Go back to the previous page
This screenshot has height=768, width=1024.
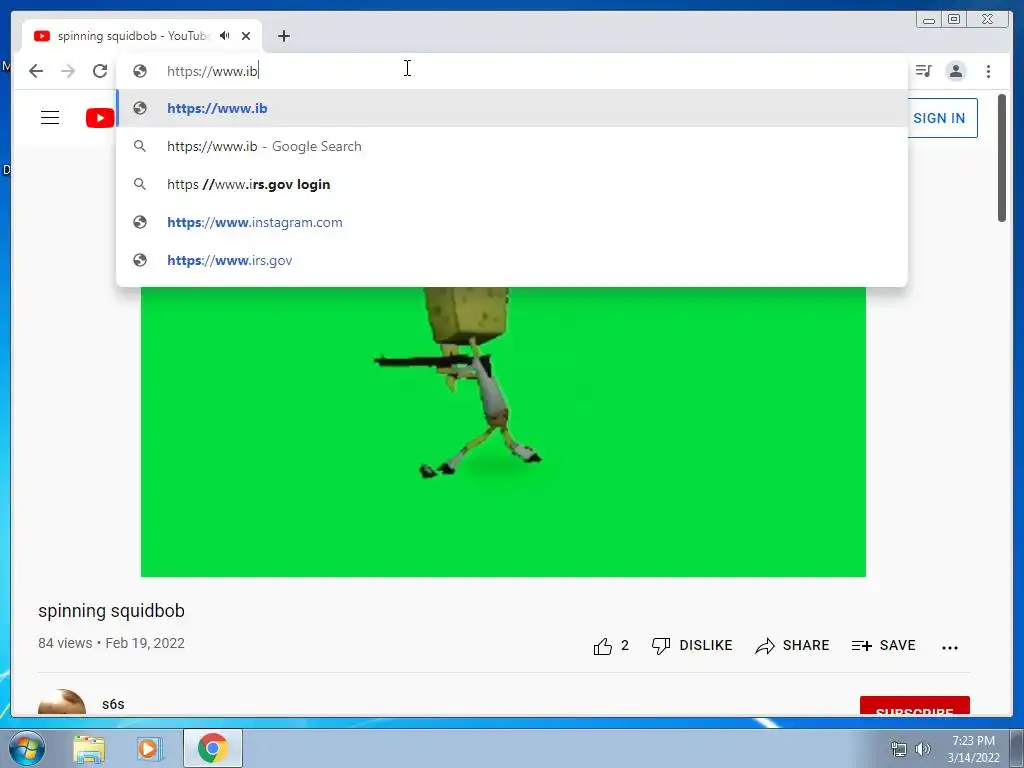click(36, 71)
